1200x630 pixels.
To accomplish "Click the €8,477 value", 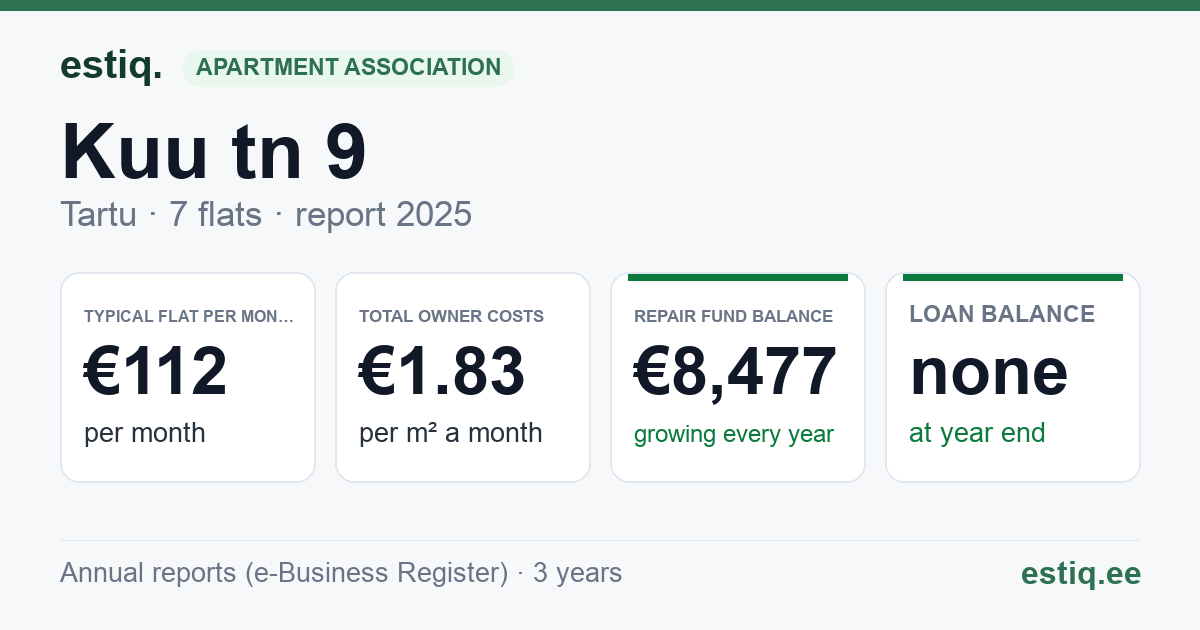I will pos(736,372).
